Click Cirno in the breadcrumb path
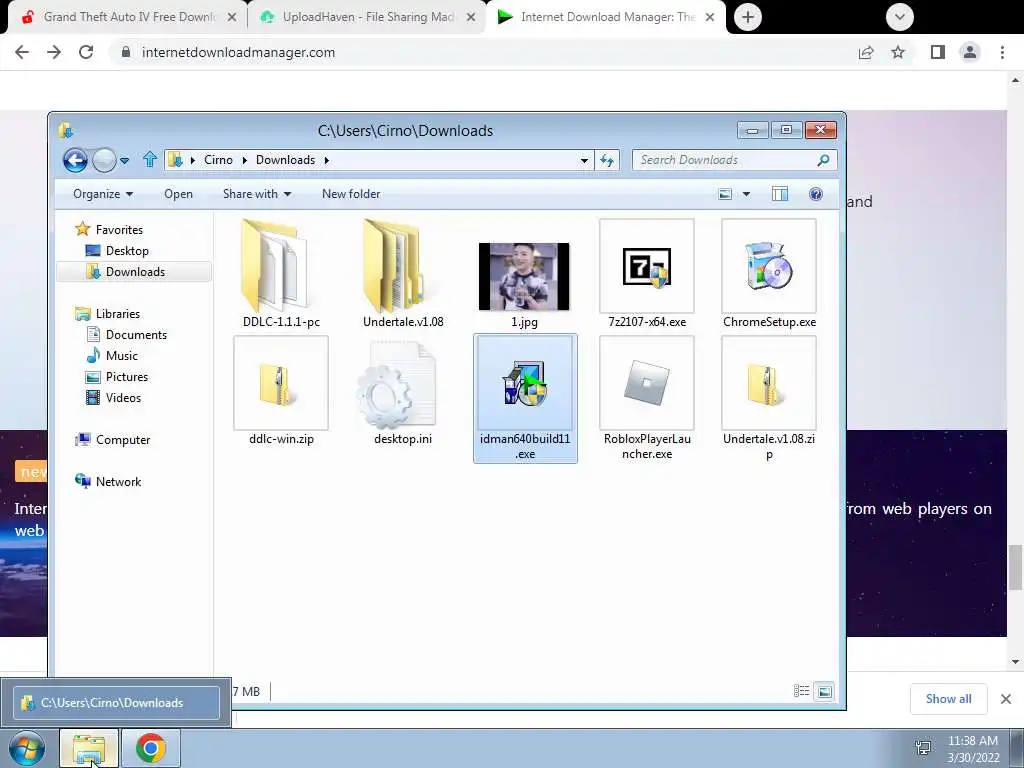The image size is (1024, 768). click(x=218, y=160)
